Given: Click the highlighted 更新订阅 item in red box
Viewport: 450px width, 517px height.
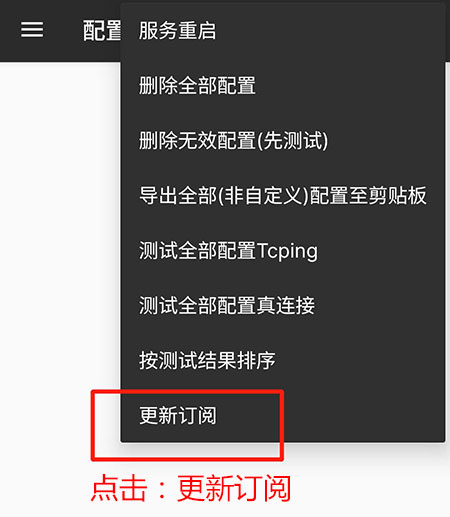Looking at the screenshot, I should (283, 415).
